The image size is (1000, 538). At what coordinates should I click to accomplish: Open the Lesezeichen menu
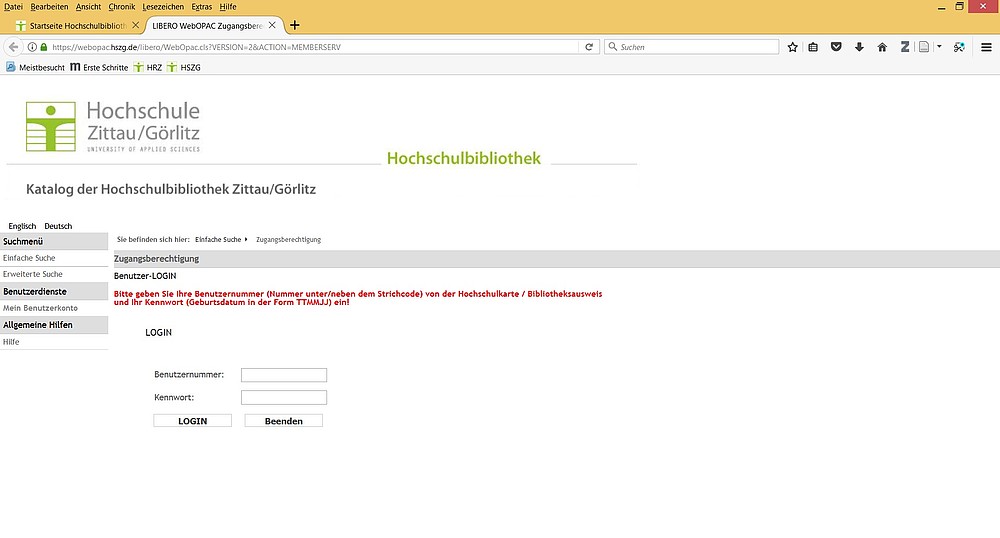click(x=163, y=7)
